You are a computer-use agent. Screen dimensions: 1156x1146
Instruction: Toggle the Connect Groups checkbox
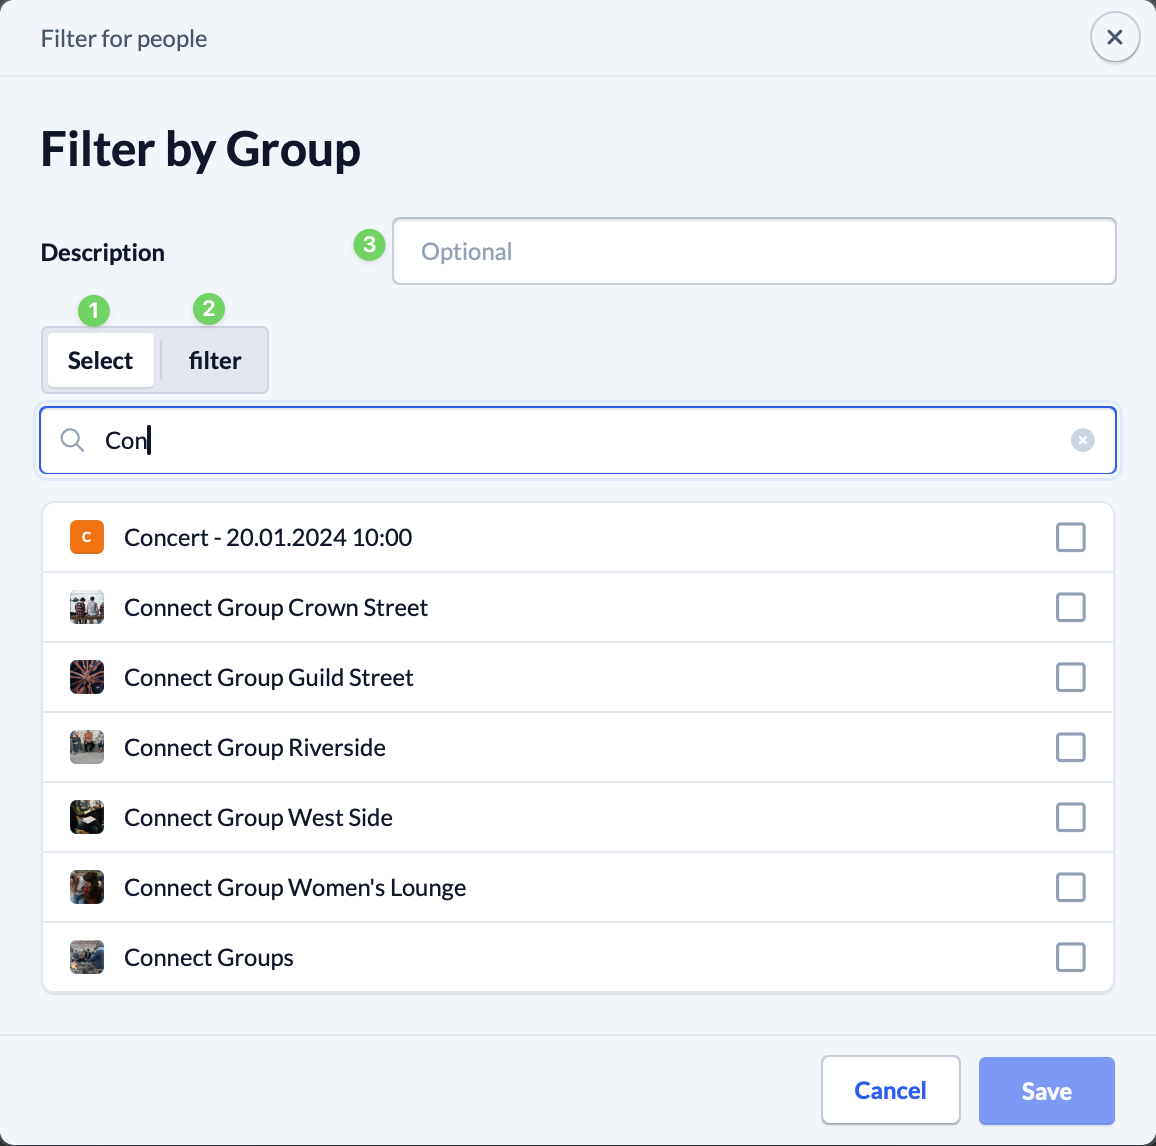pyautogui.click(x=1070, y=957)
